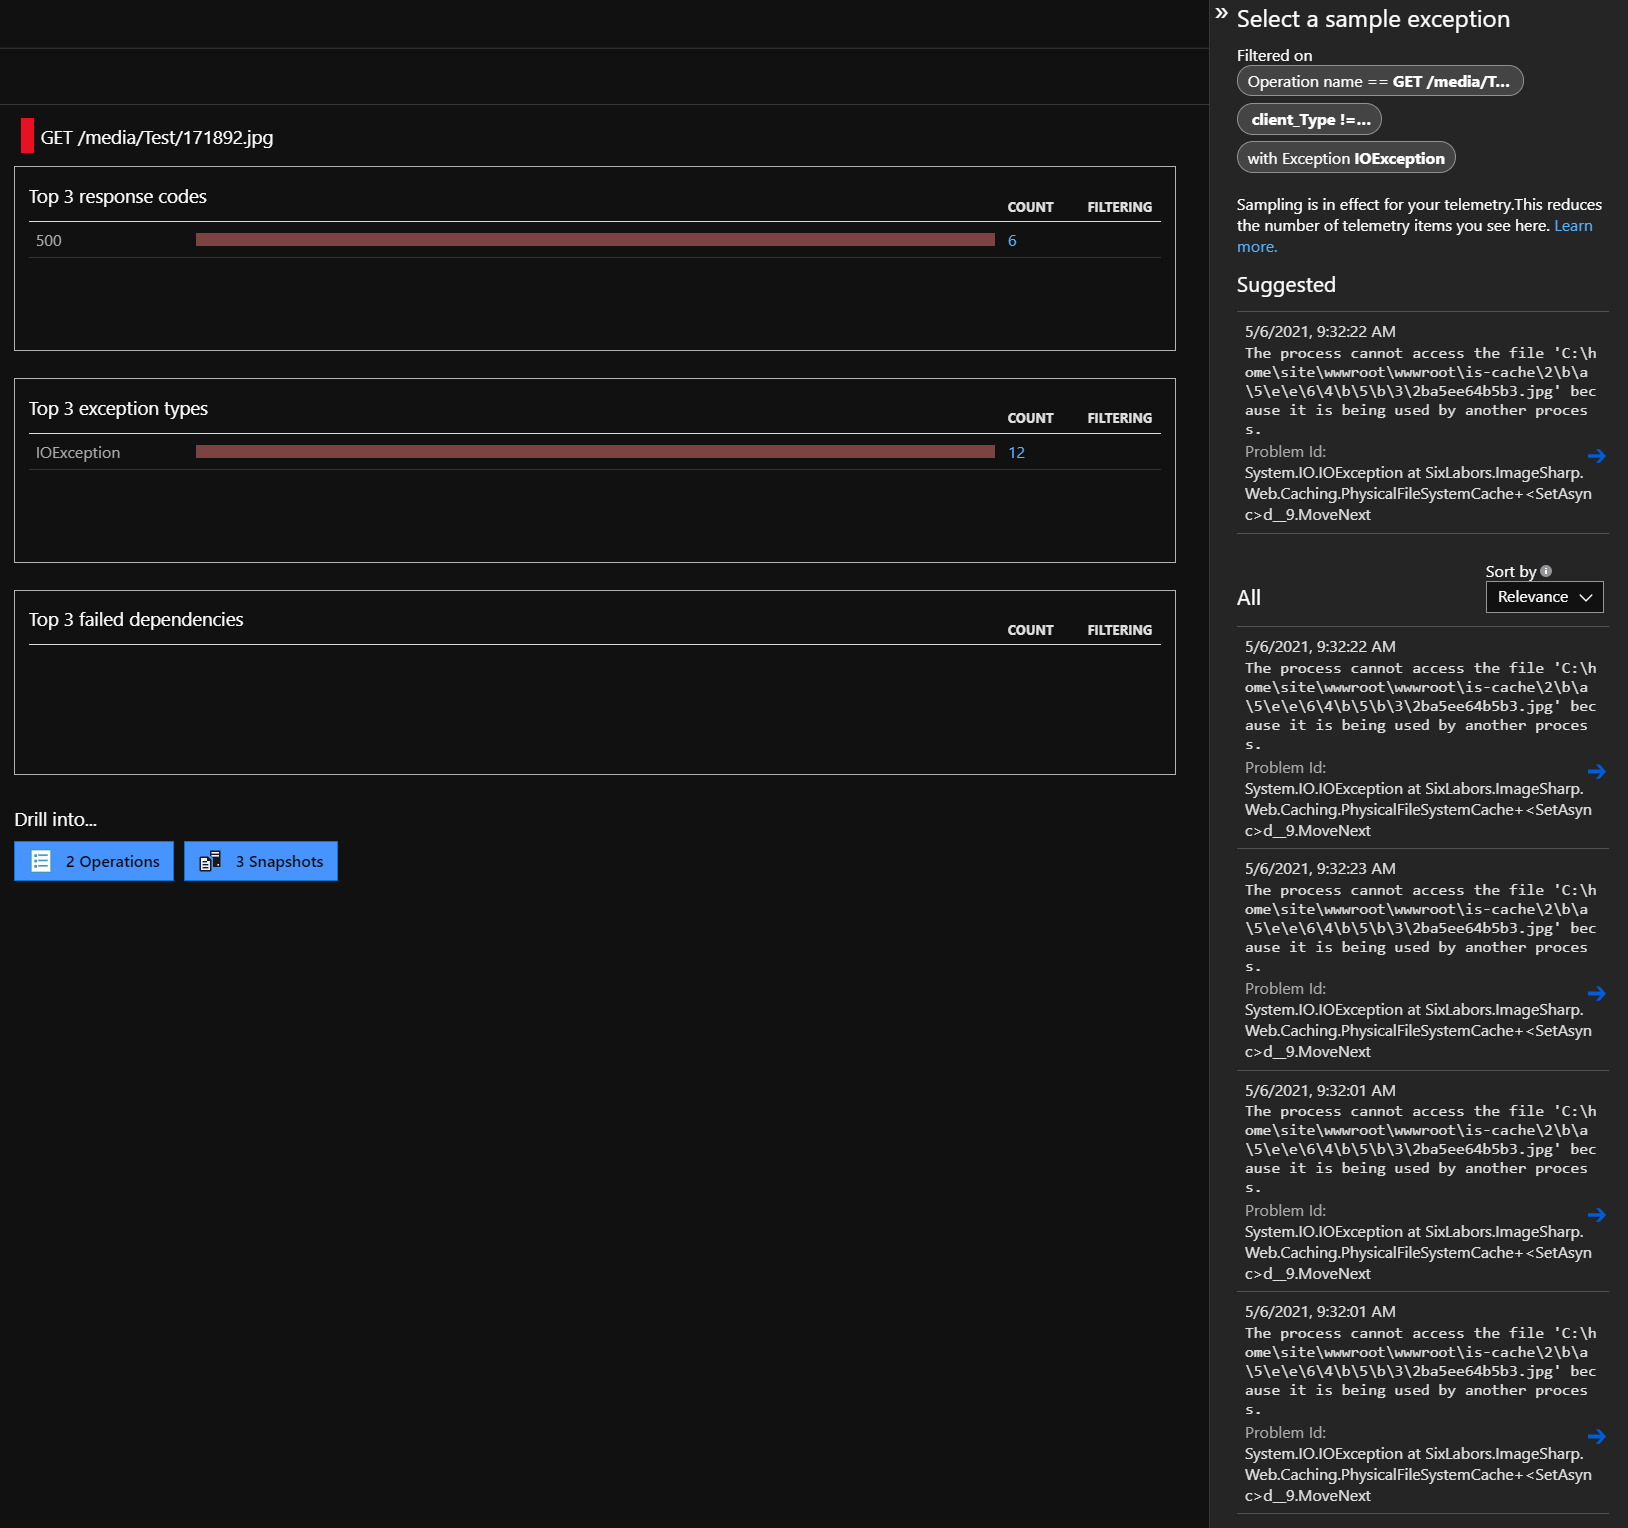Image resolution: width=1628 pixels, height=1528 pixels.
Task: Toggle the 'Operation name == GET /media/T...' filter chip
Action: [1380, 81]
